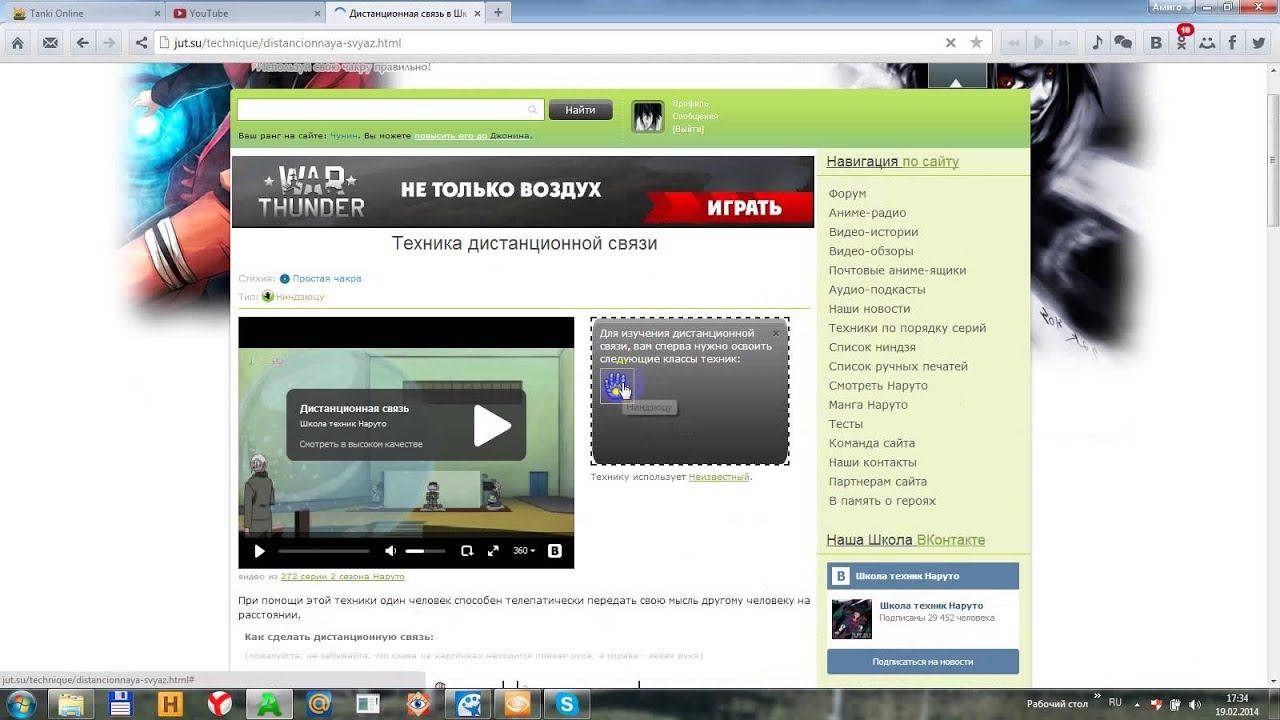Open the 272 серии 2 сезона Наруто link
The height and width of the screenshot is (720, 1280).
(x=343, y=577)
